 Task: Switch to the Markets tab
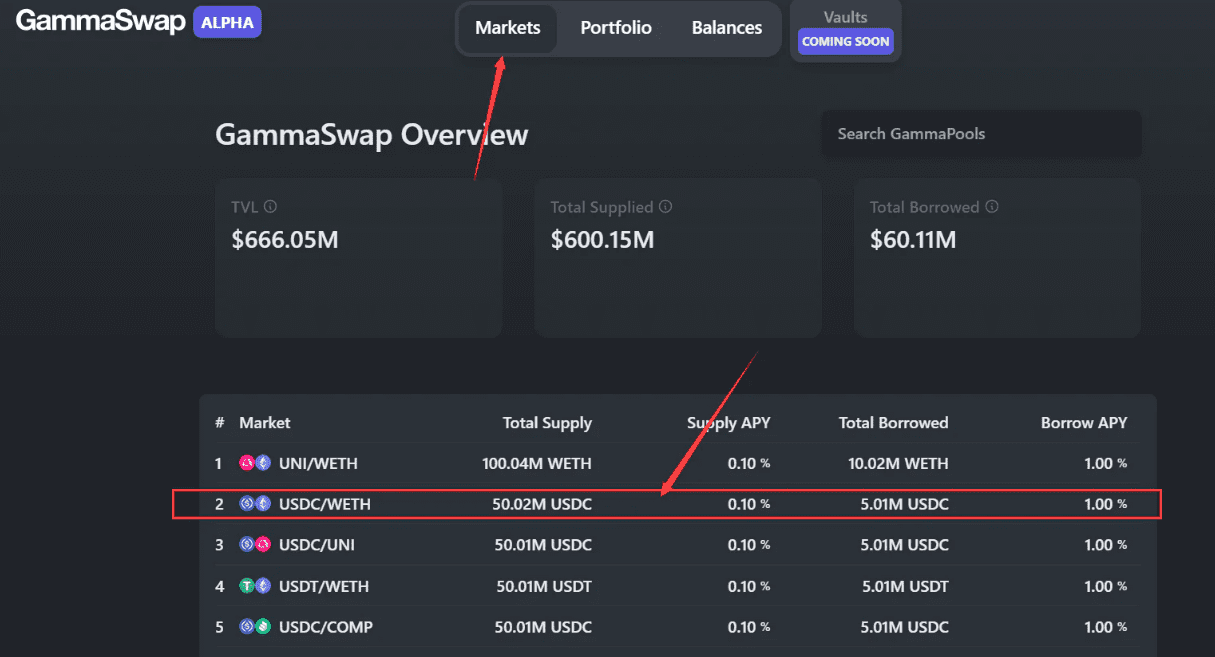507,28
